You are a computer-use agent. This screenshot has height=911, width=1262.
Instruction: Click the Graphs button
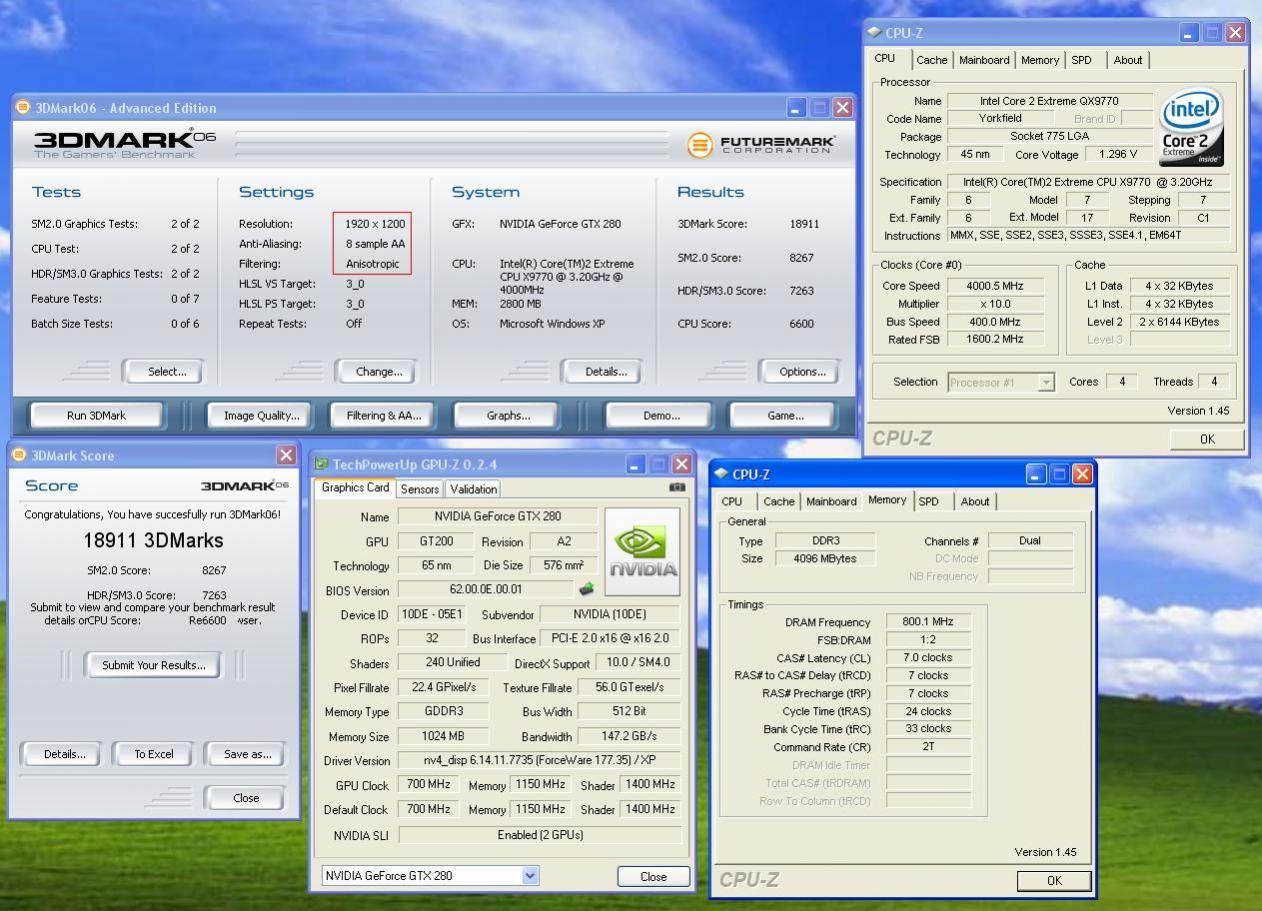[508, 415]
